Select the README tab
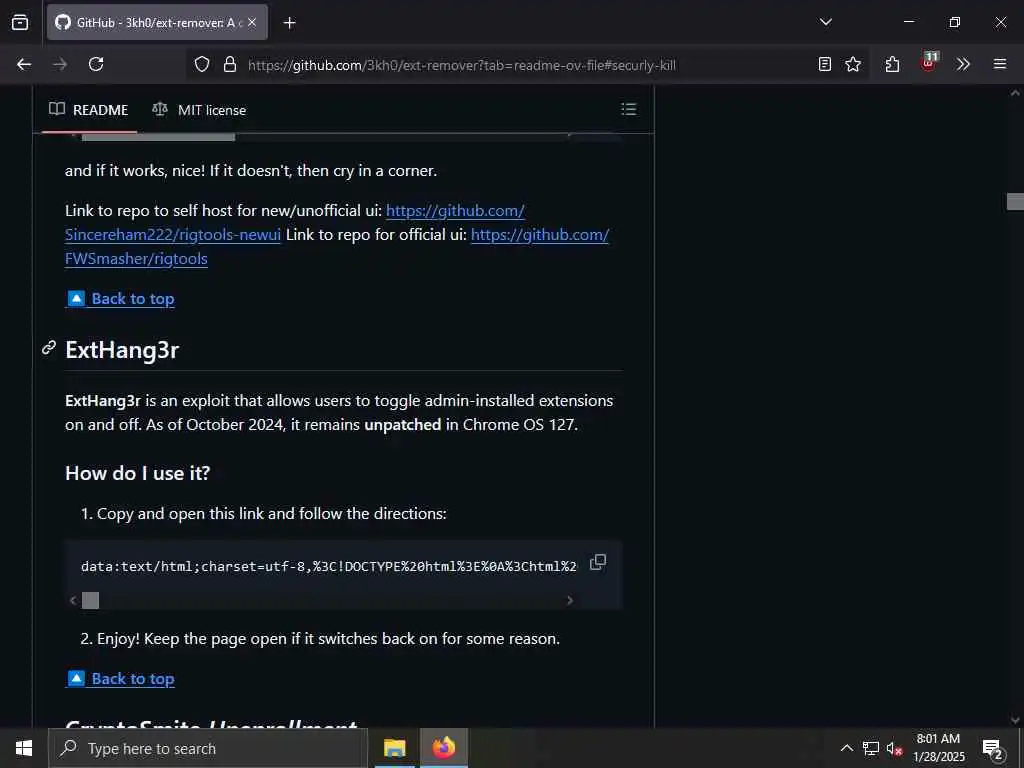 click(89, 110)
